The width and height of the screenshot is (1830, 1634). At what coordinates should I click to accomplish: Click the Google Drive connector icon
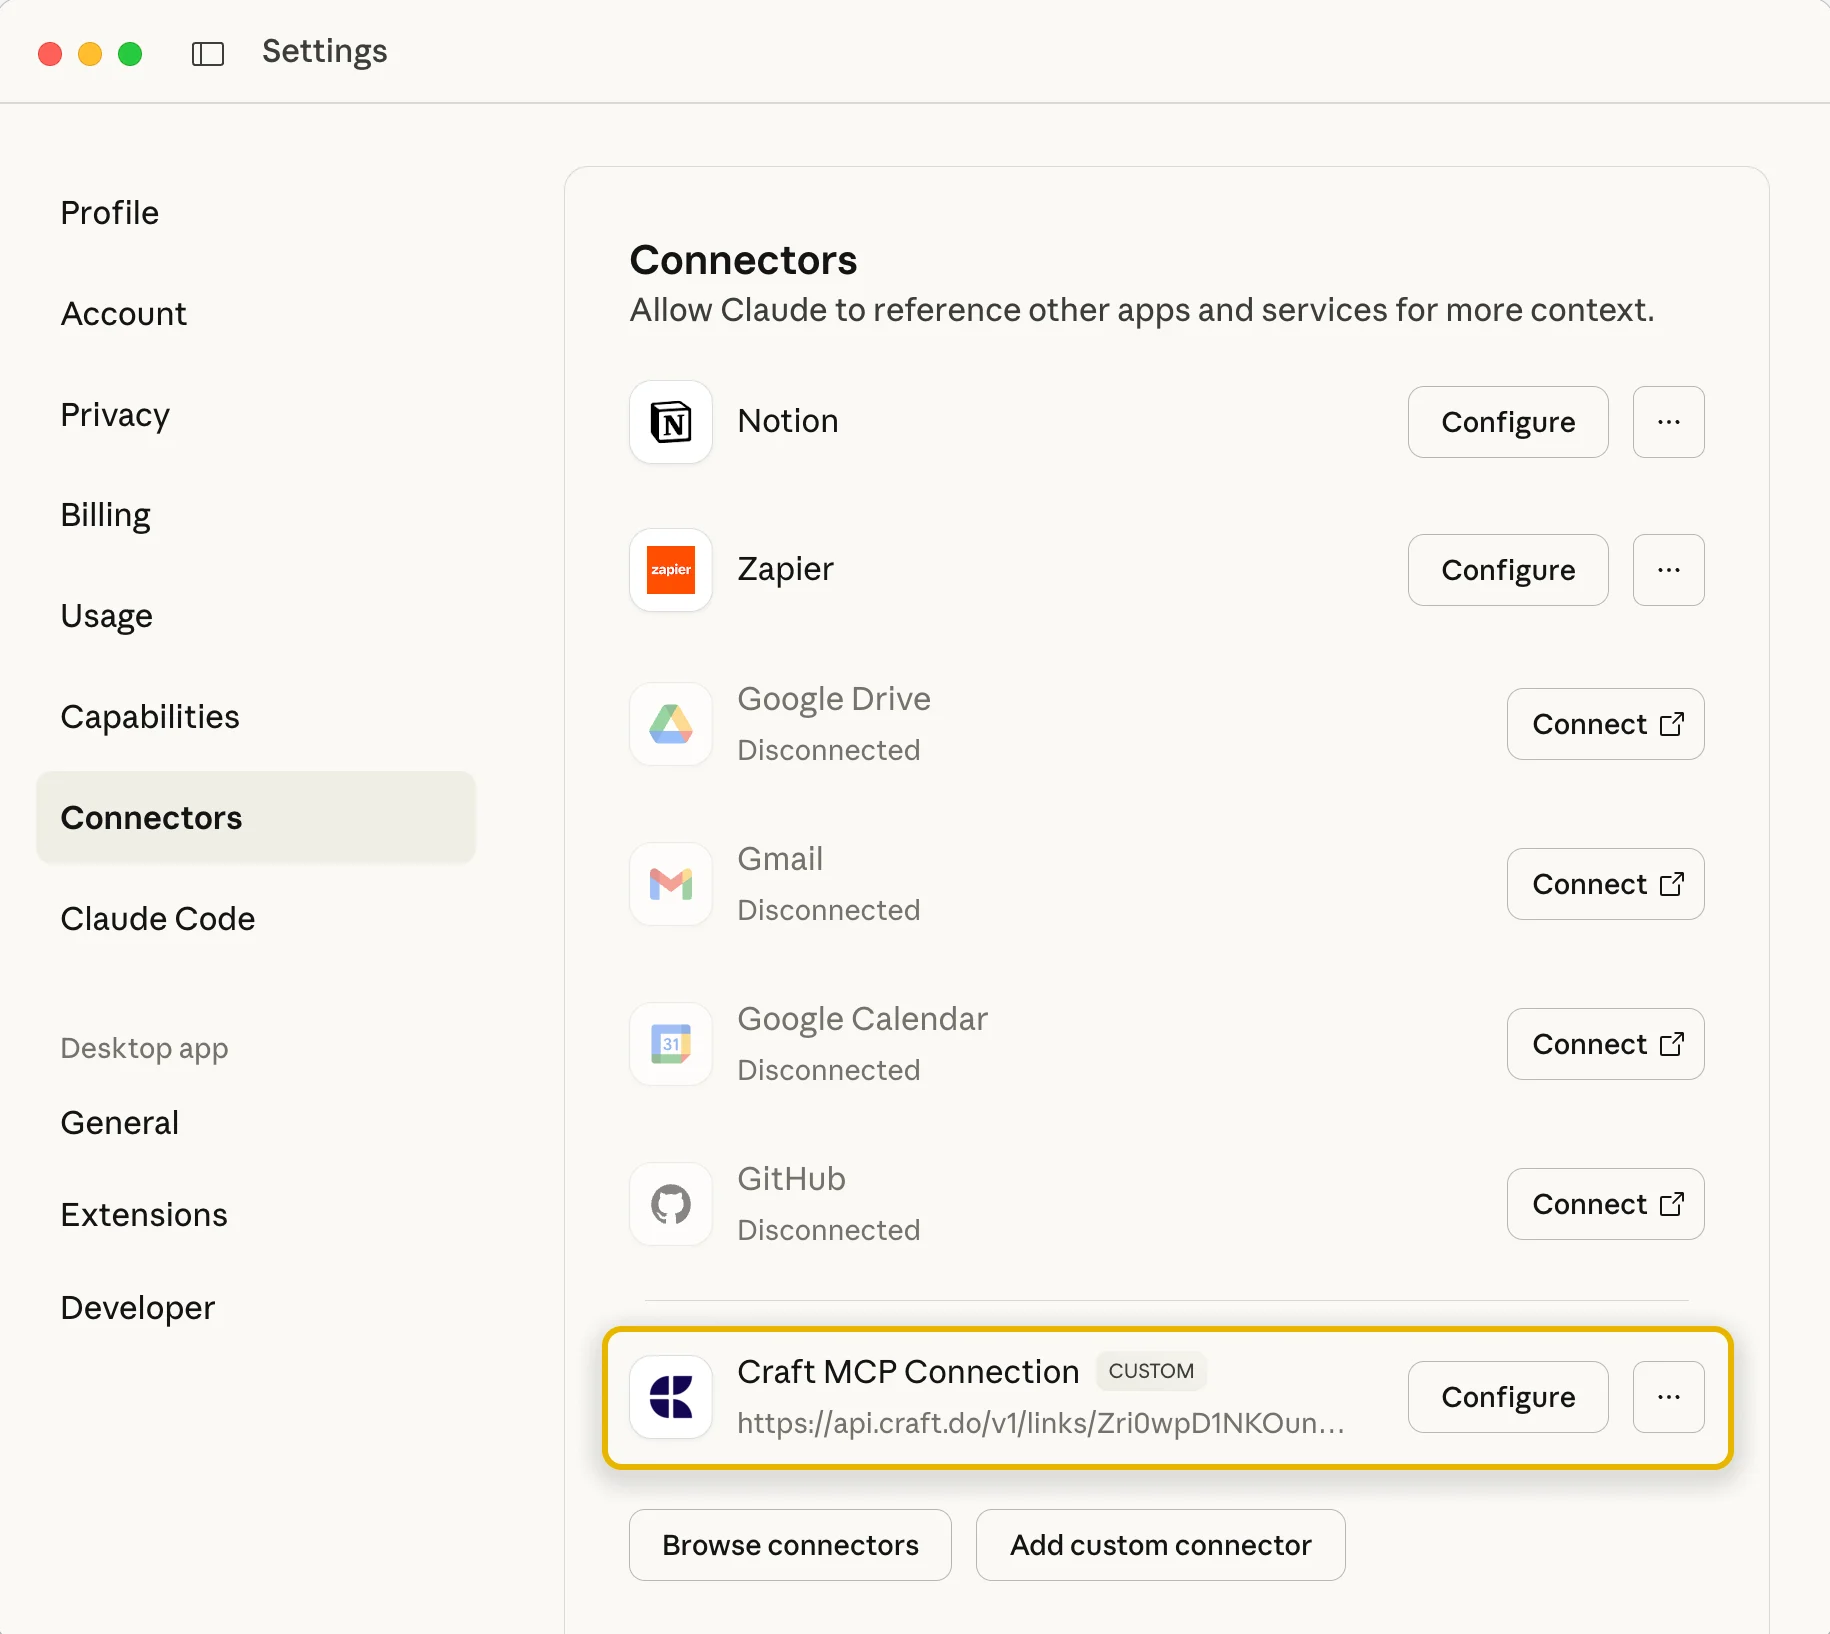[x=670, y=724]
